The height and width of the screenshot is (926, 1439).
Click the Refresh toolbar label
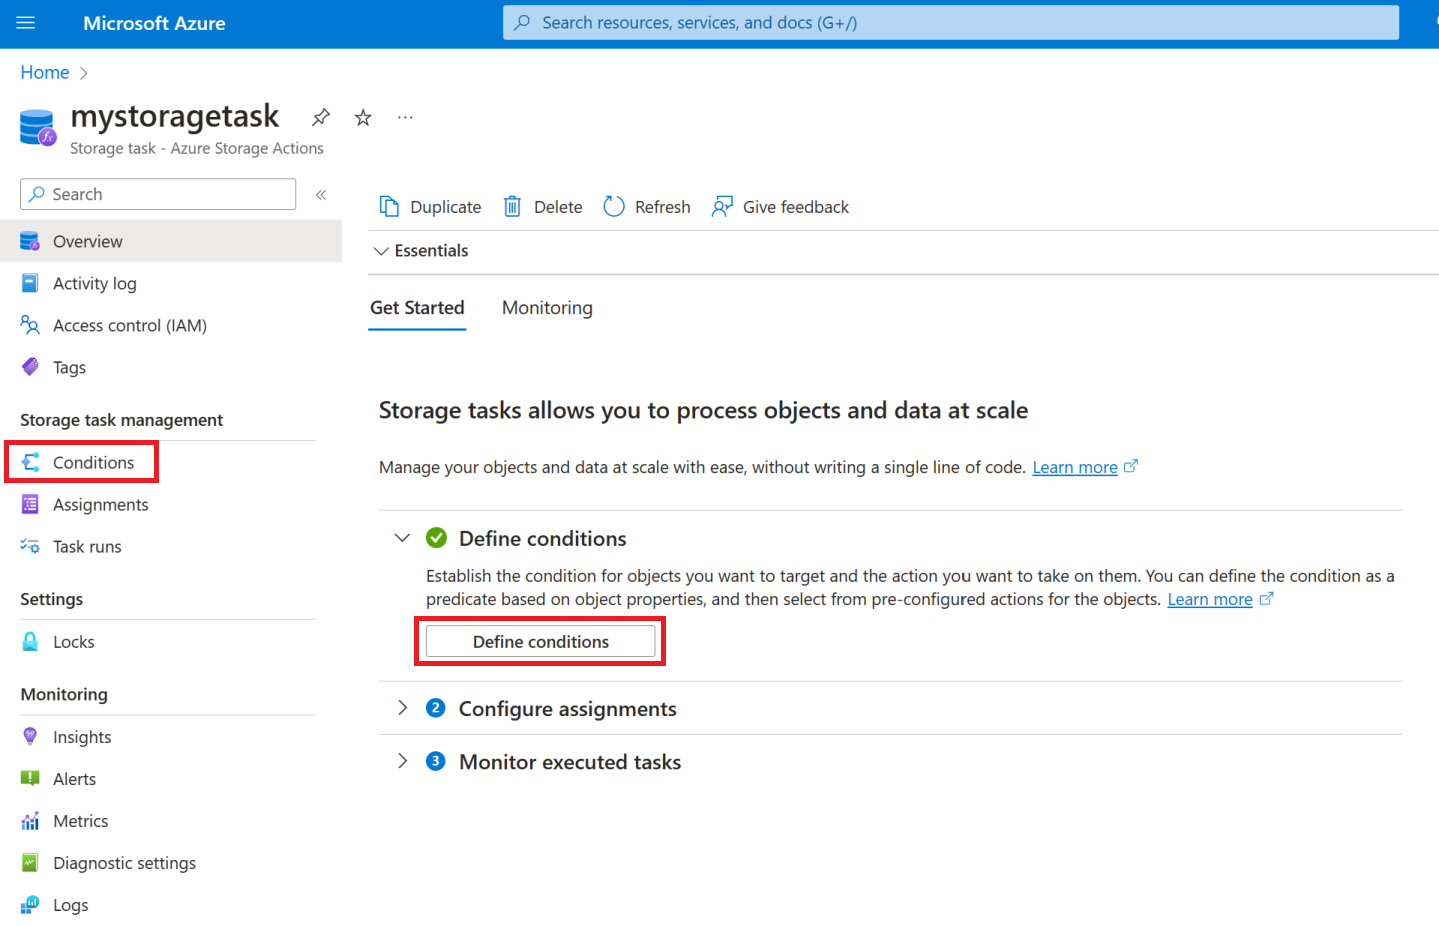[662, 207]
